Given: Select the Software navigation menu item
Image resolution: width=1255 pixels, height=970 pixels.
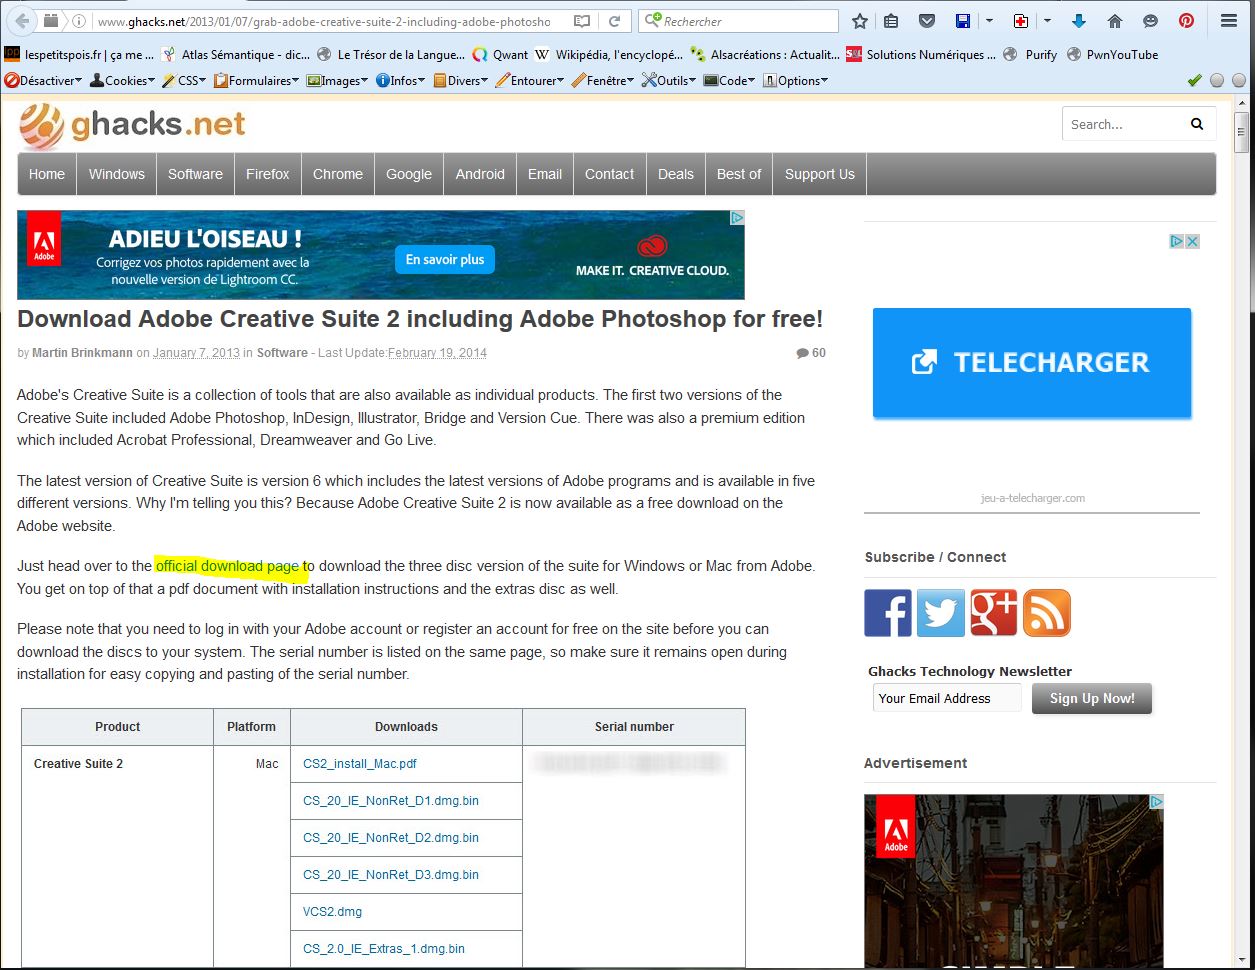Looking at the screenshot, I should (x=195, y=174).
